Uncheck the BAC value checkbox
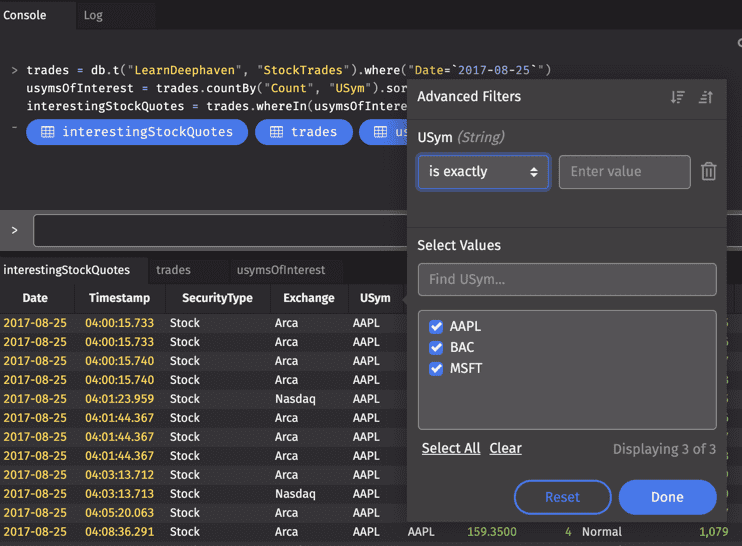The image size is (742, 546). 436,348
